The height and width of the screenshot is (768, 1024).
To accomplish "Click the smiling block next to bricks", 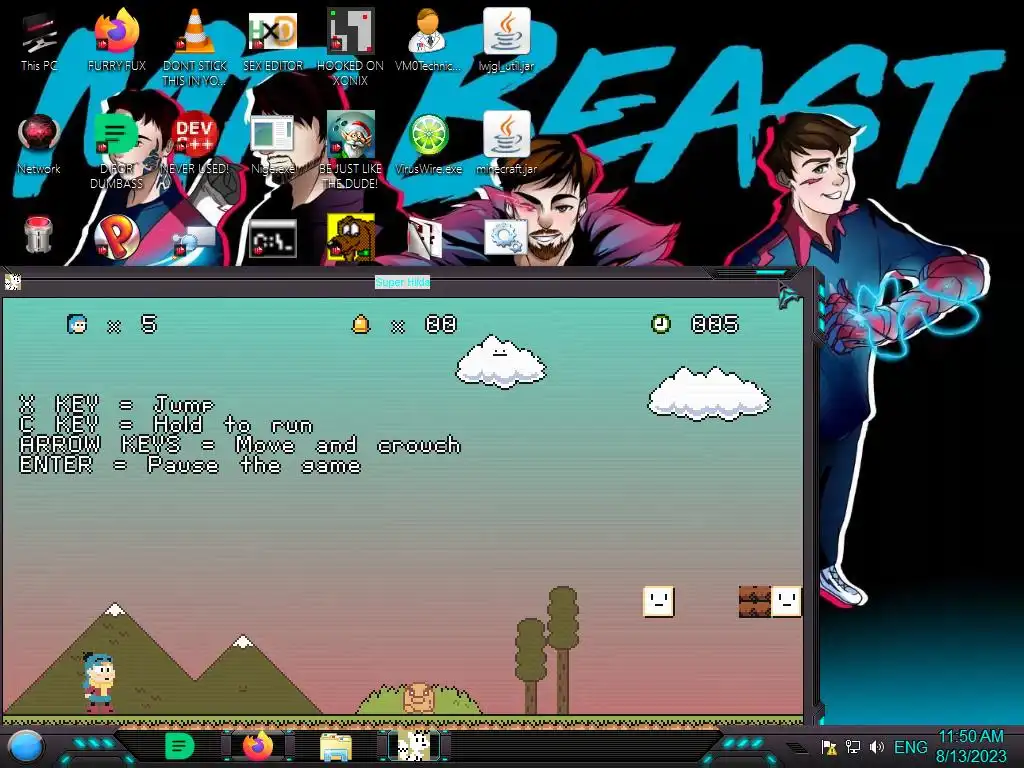I will coord(786,601).
